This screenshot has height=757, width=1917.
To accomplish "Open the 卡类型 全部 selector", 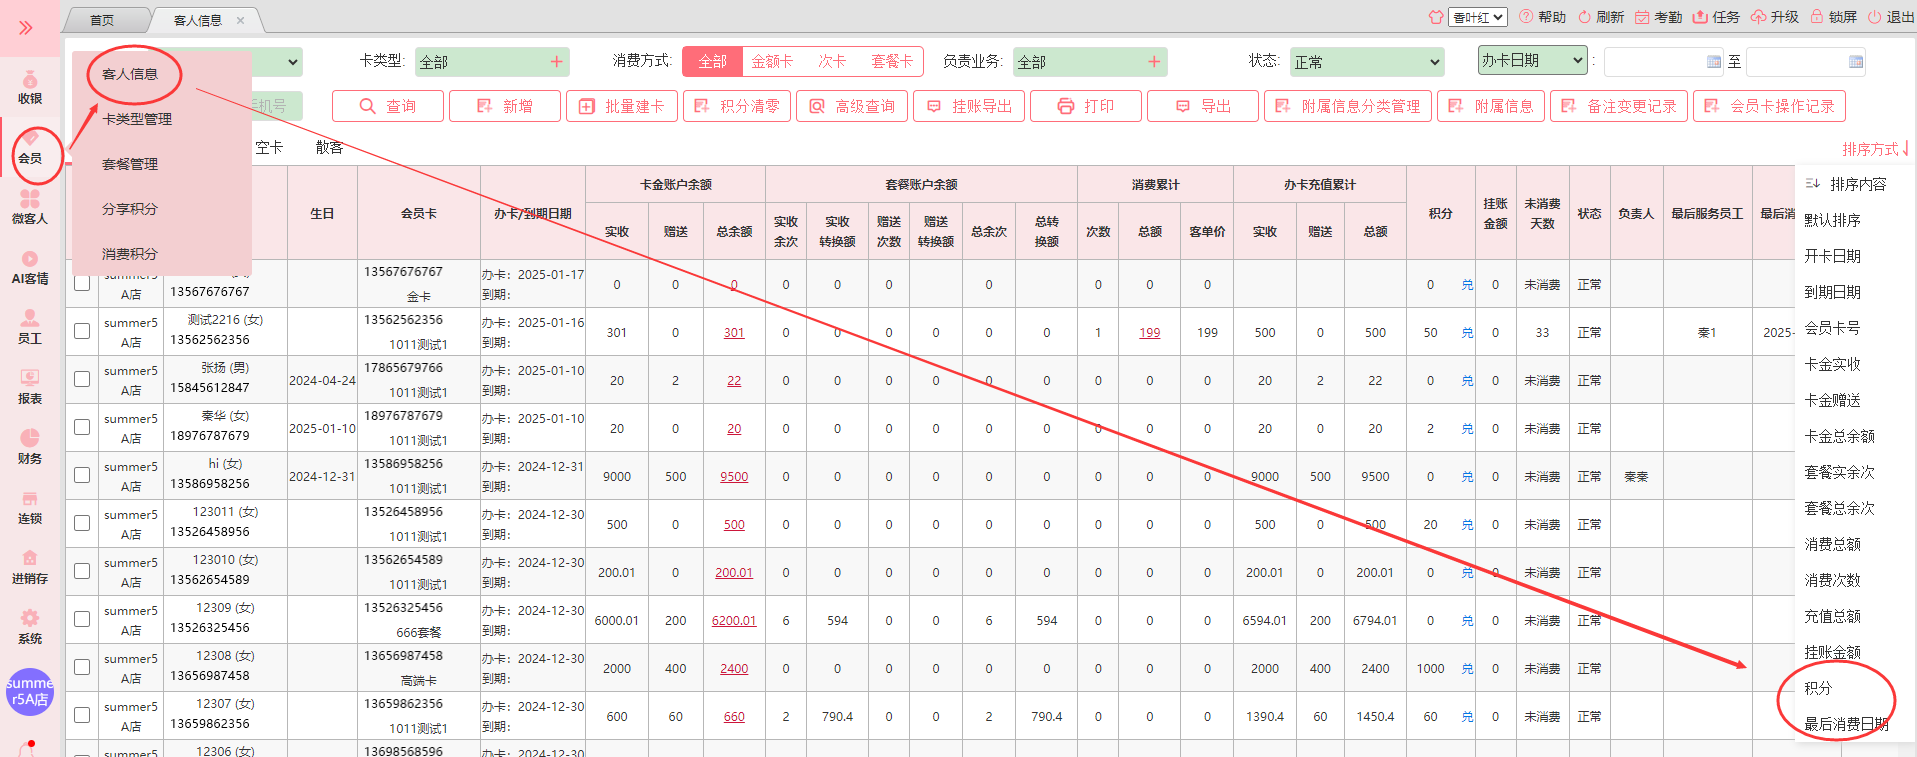I will click(491, 62).
